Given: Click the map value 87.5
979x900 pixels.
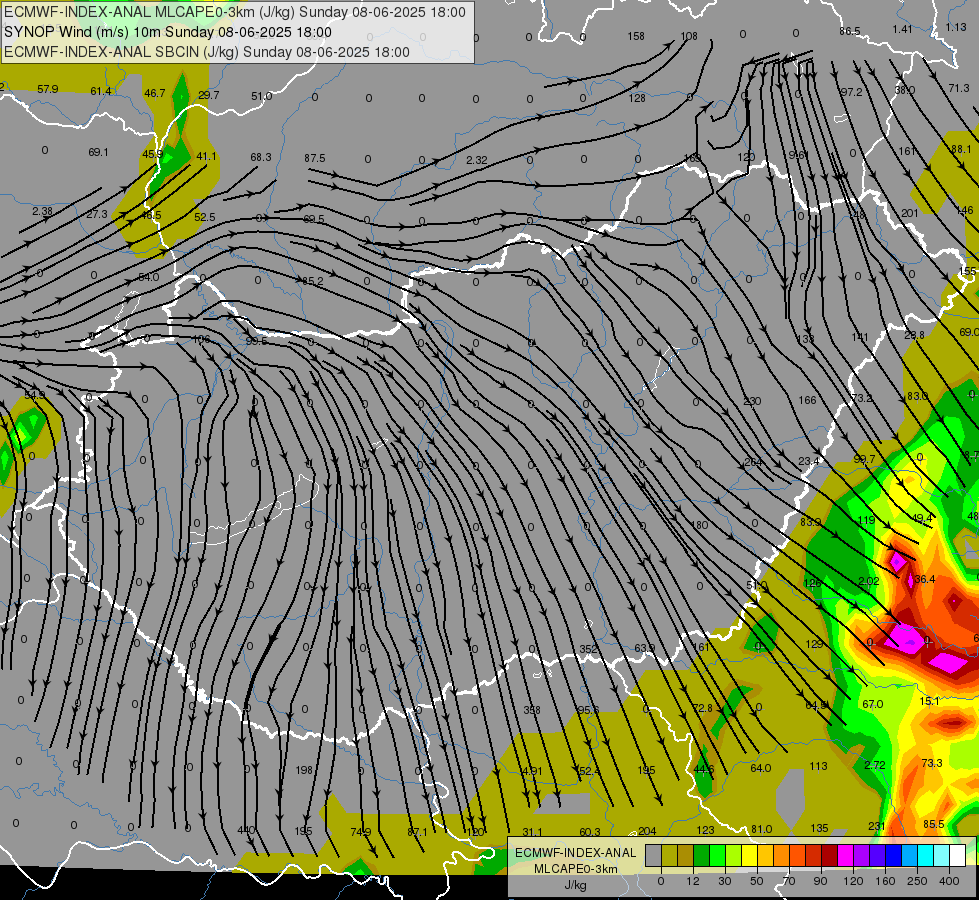Looking at the screenshot, I should 315,158.
